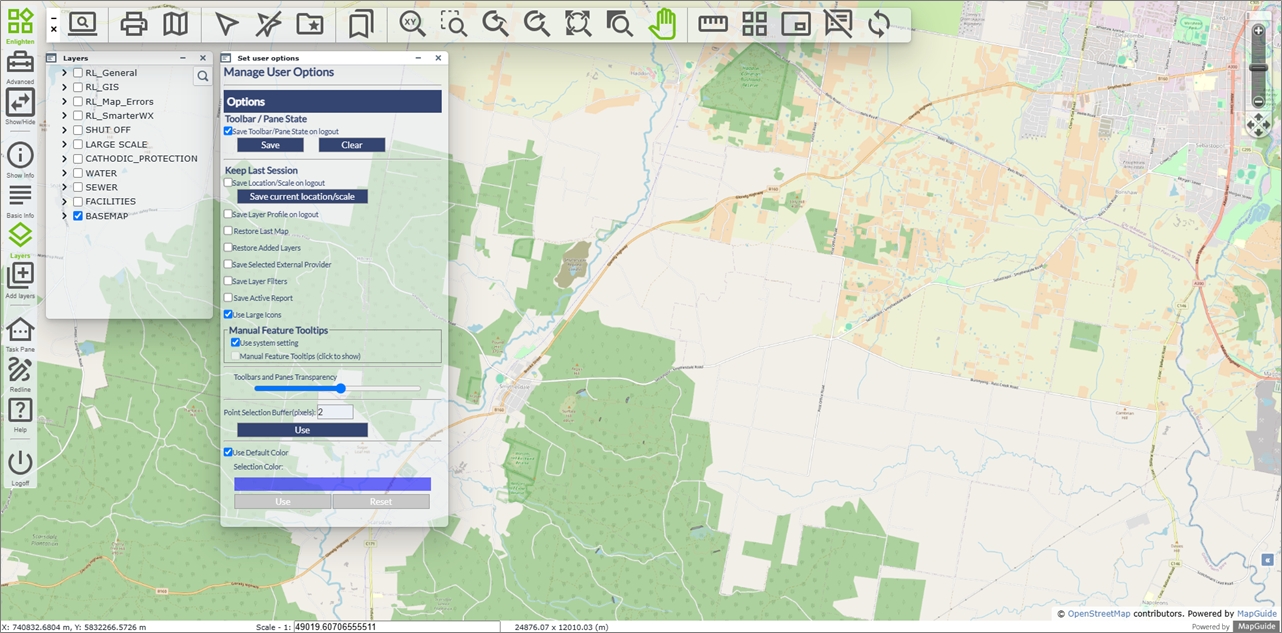Open the Task Pane from sidebar
Viewport: 1282px width, 633px height.
[x=20, y=330]
